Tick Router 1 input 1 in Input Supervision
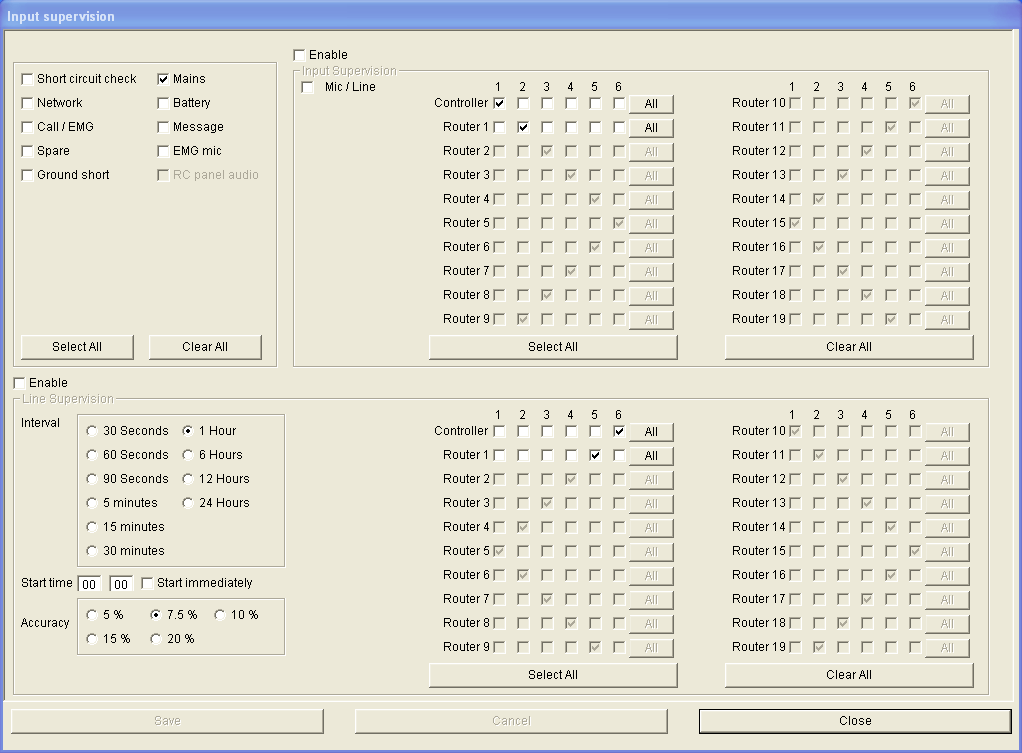The width and height of the screenshot is (1022, 753). [x=499, y=127]
